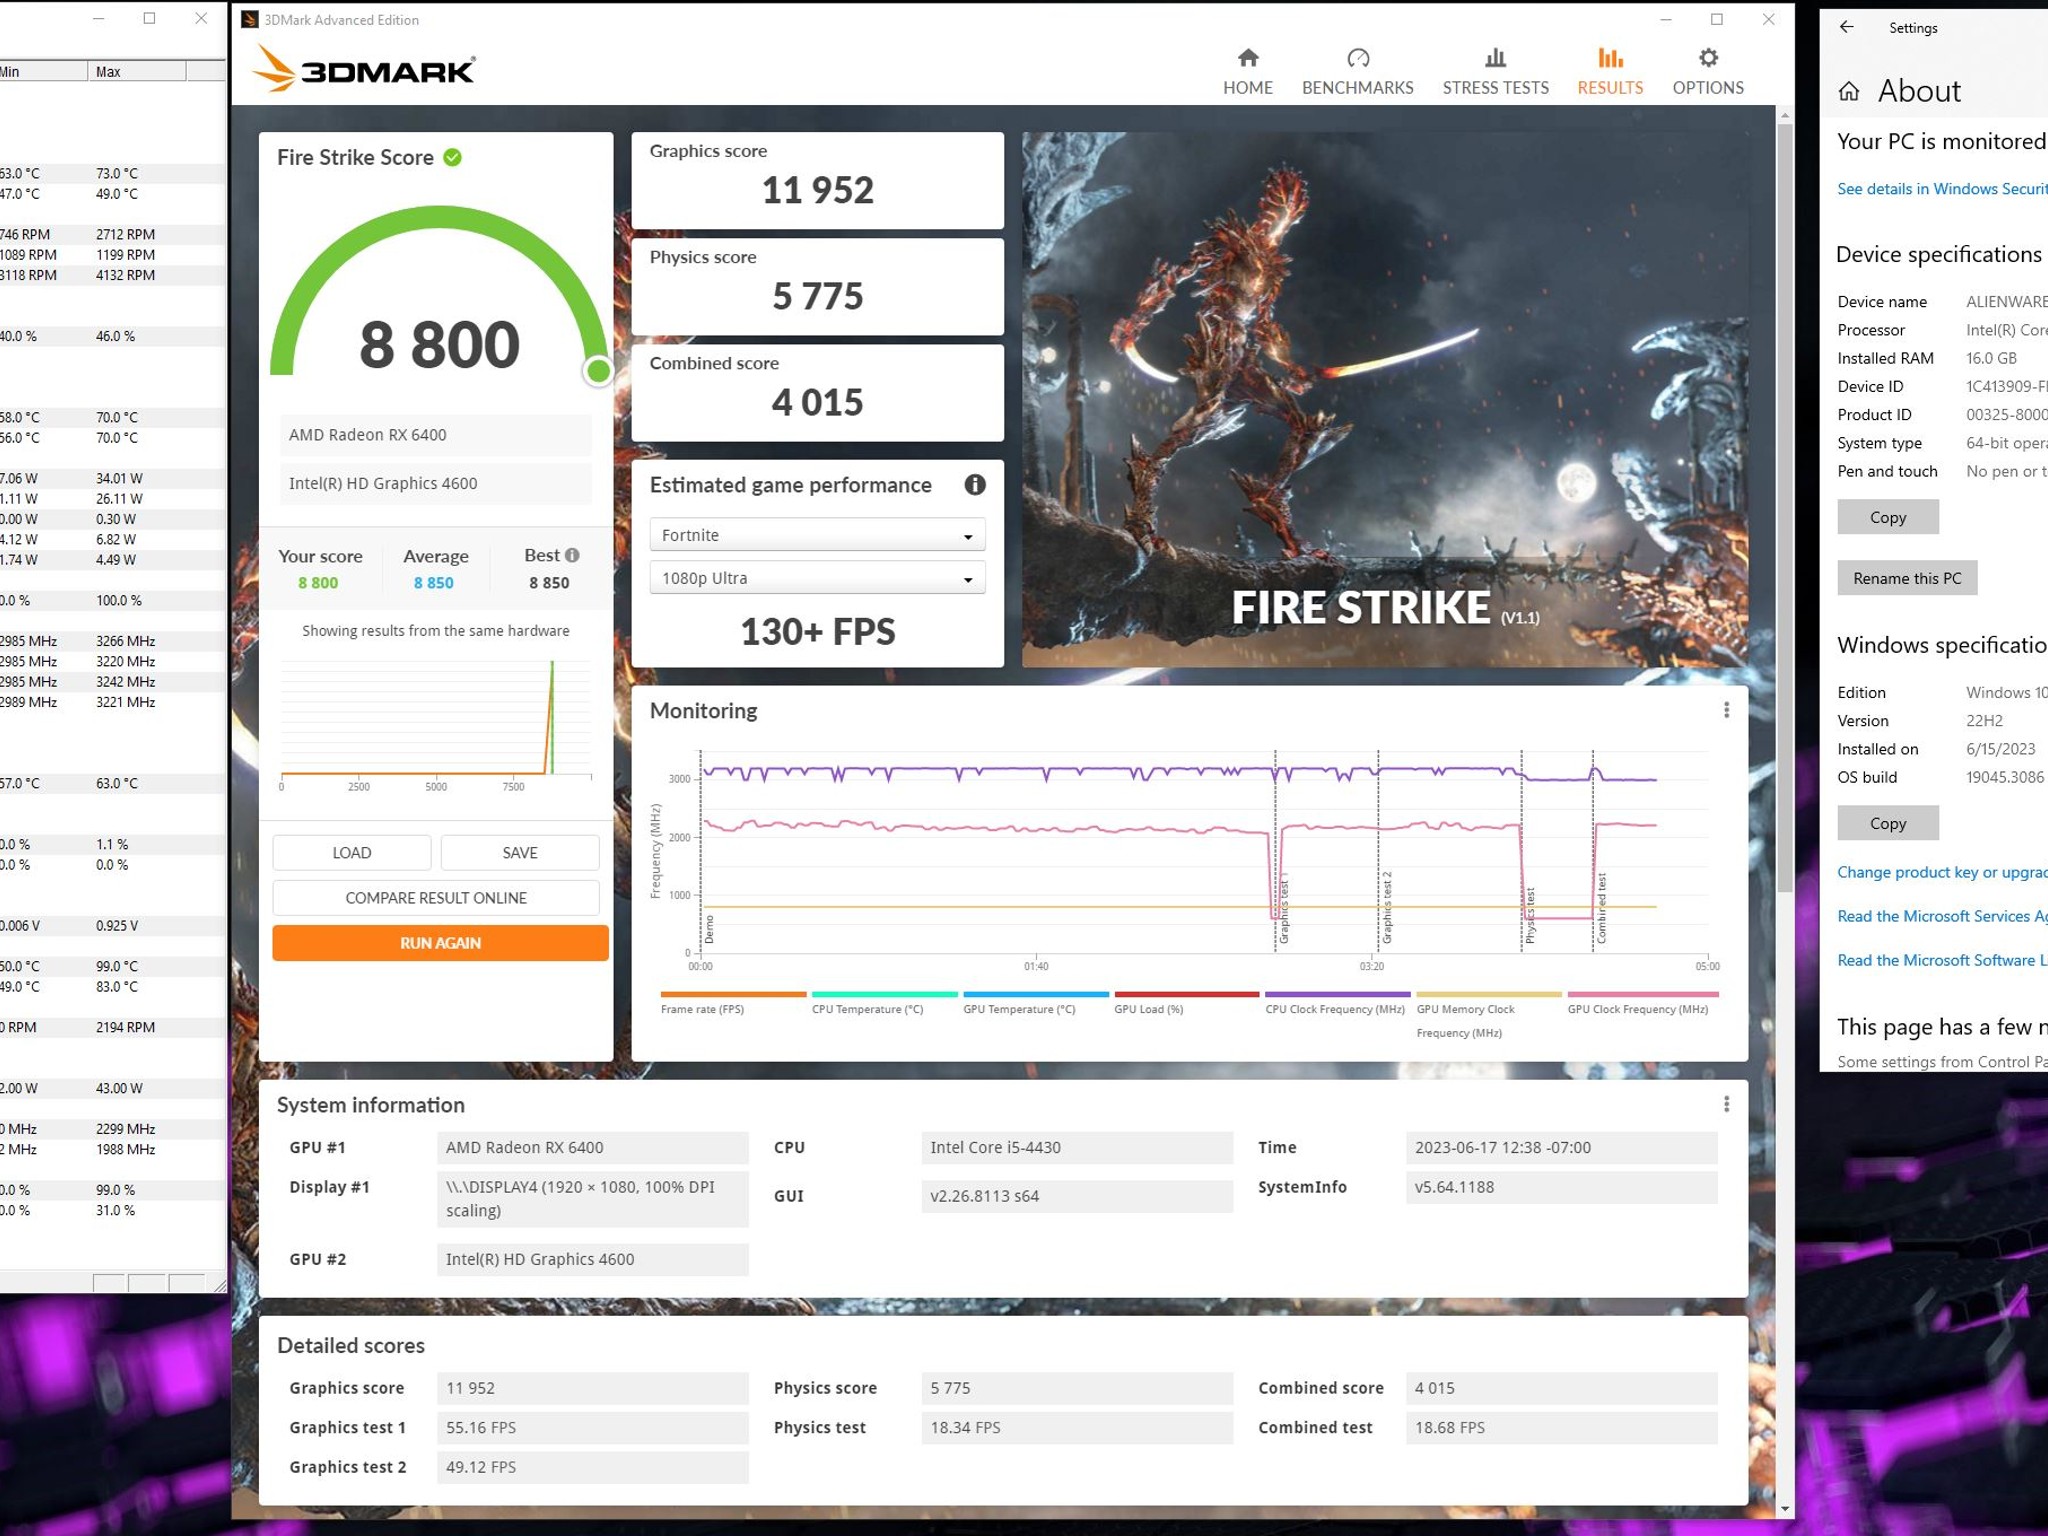The width and height of the screenshot is (2048, 1536).
Task: Click the scroll up arrow in 3DMark
Action: click(x=1785, y=116)
